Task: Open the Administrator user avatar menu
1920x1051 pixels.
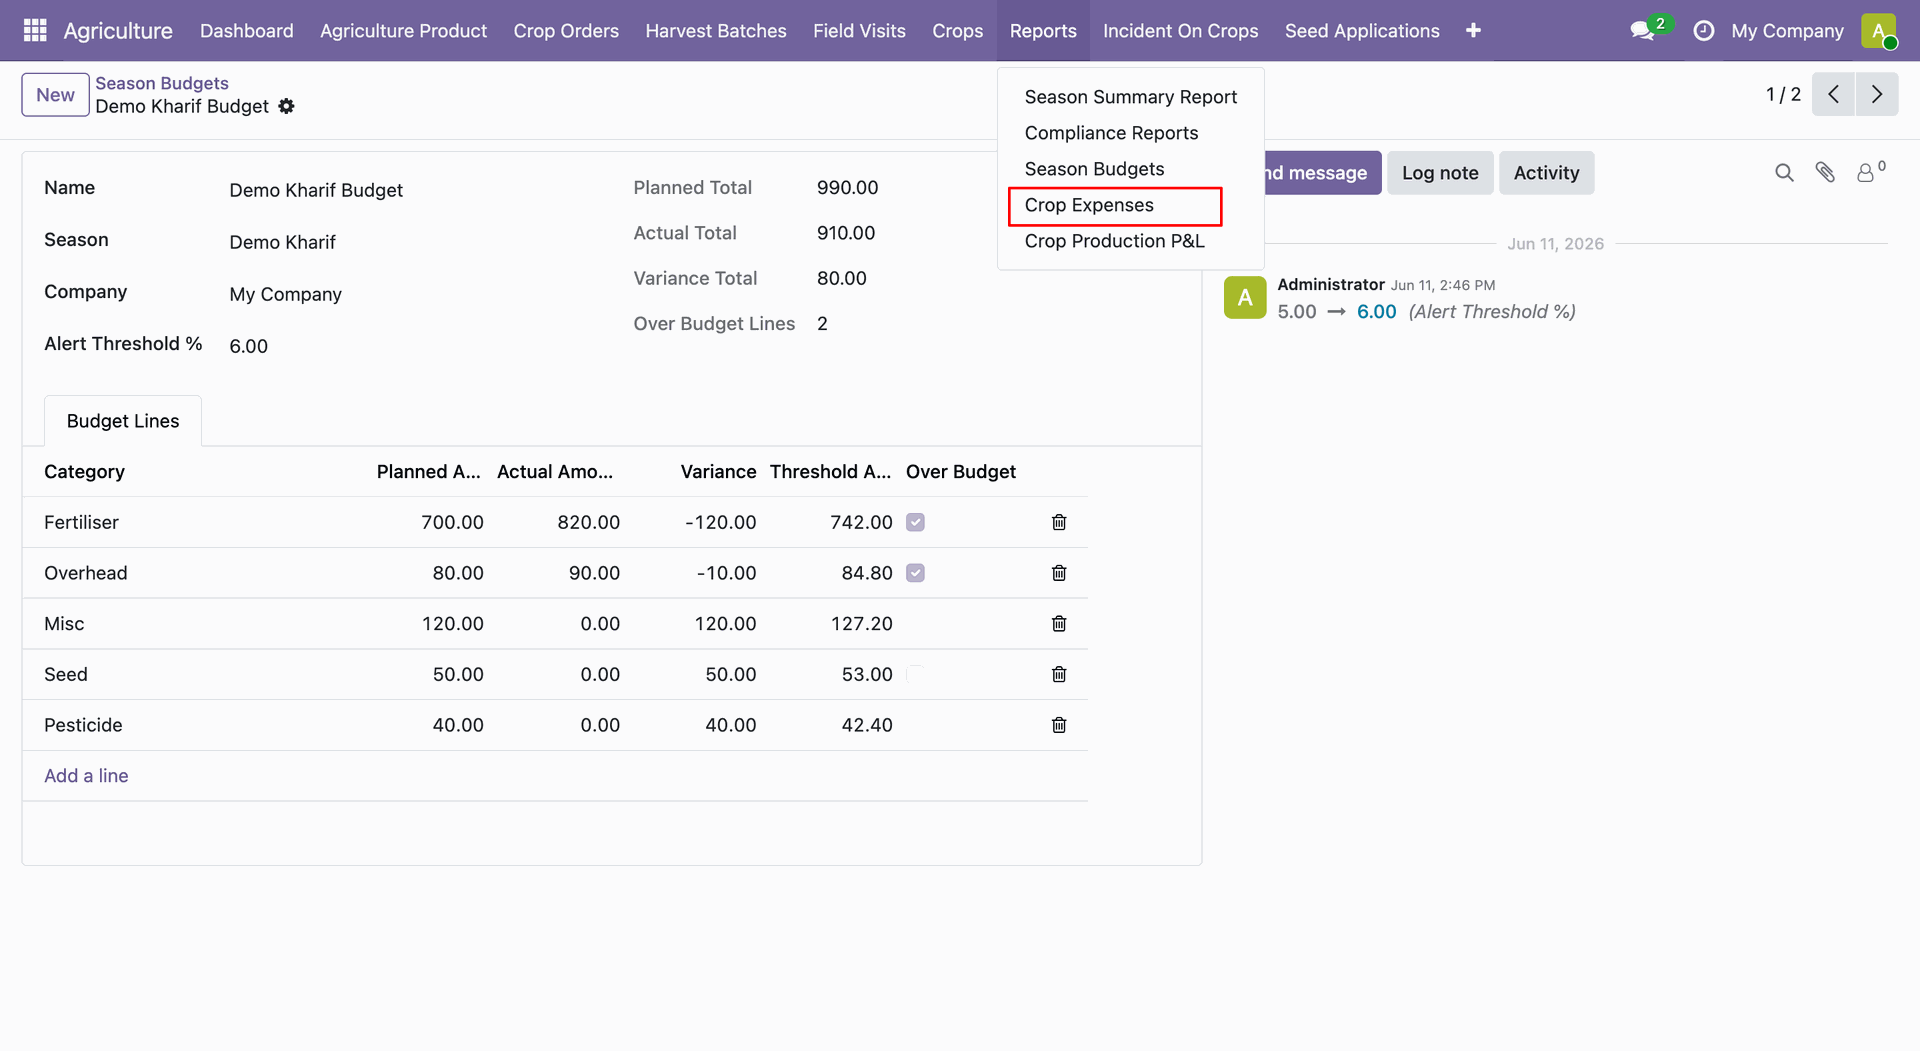Action: click(x=1879, y=30)
